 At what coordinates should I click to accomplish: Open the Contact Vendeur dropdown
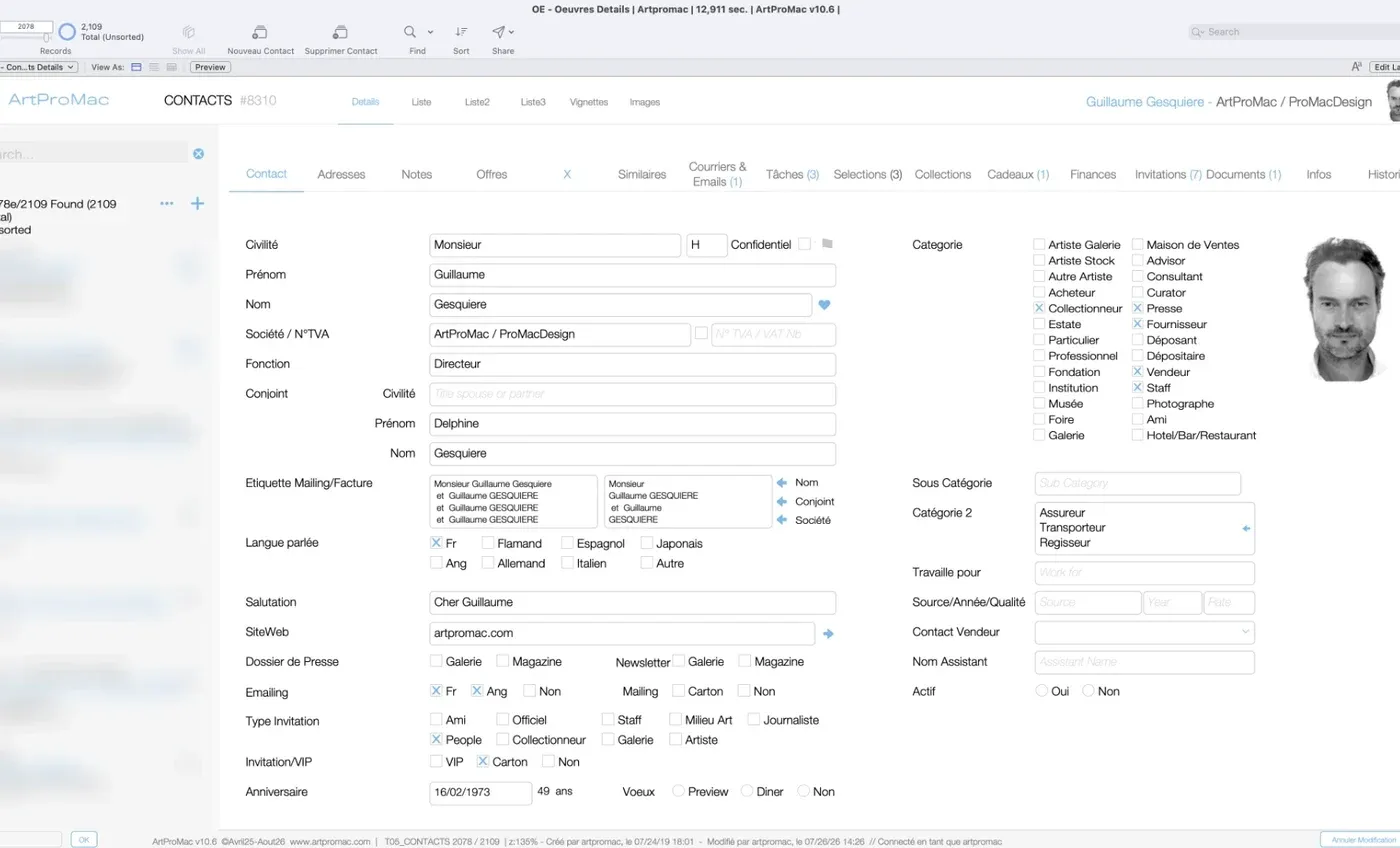pos(1144,632)
